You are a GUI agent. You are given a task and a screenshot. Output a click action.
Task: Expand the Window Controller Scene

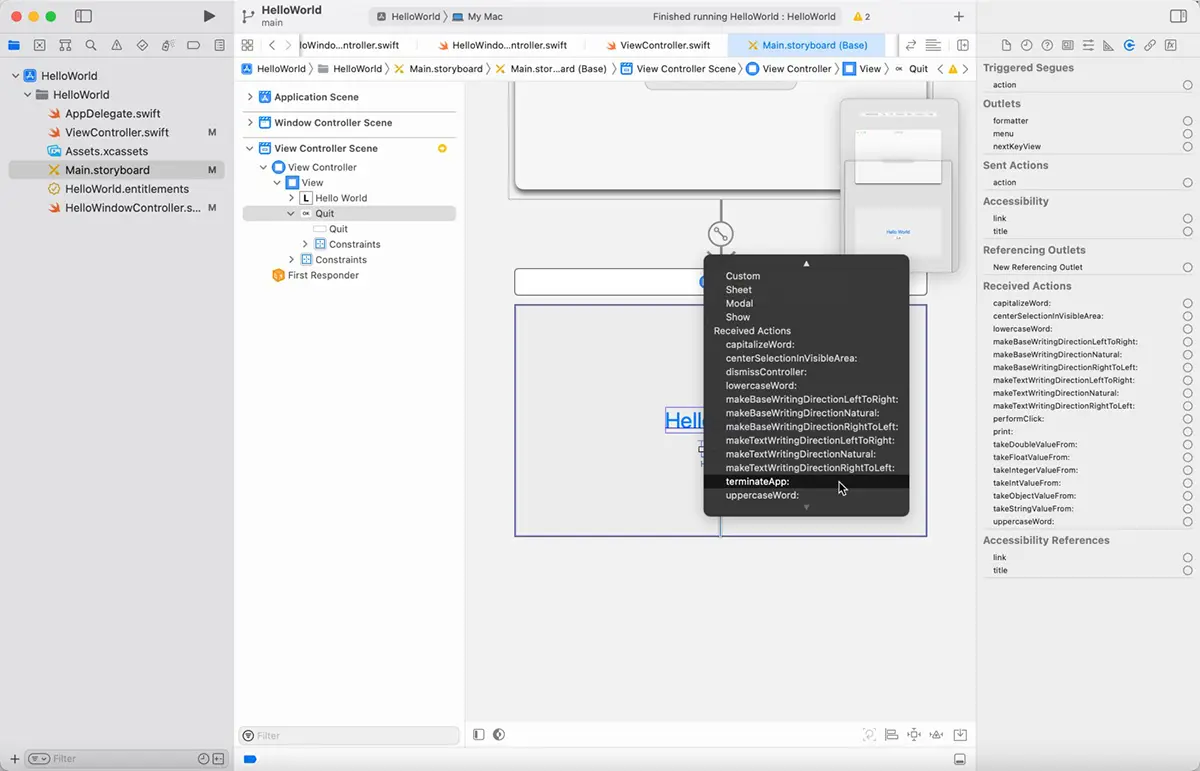point(250,123)
